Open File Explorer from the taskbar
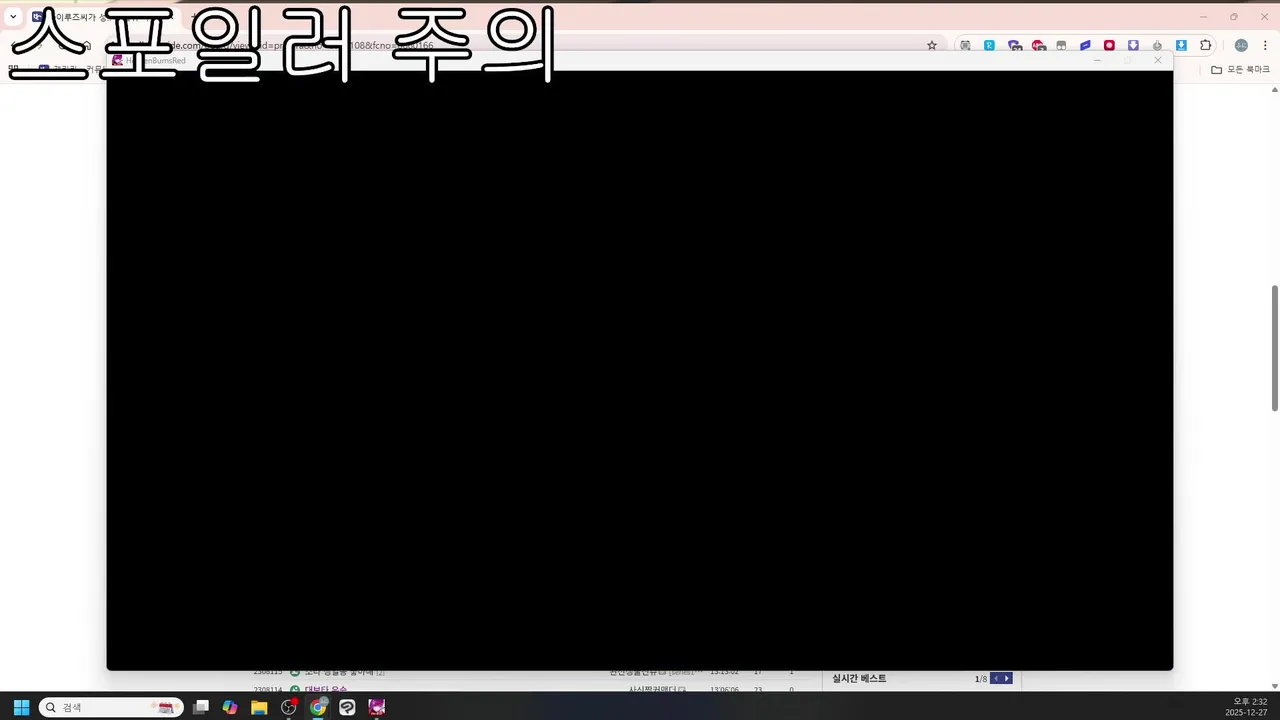The height and width of the screenshot is (720, 1280). [x=259, y=707]
